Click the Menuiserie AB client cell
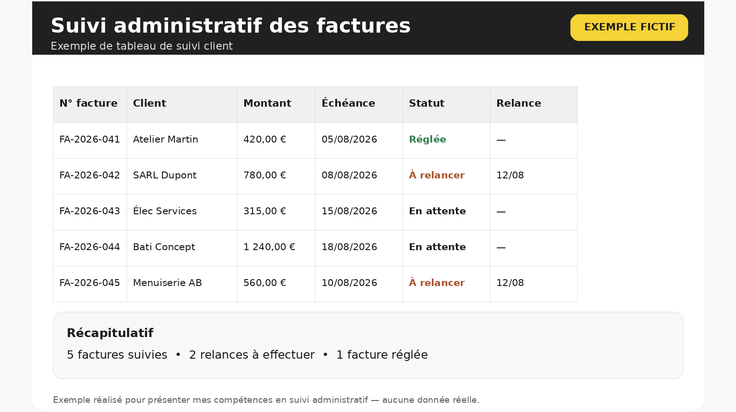 [x=182, y=283]
